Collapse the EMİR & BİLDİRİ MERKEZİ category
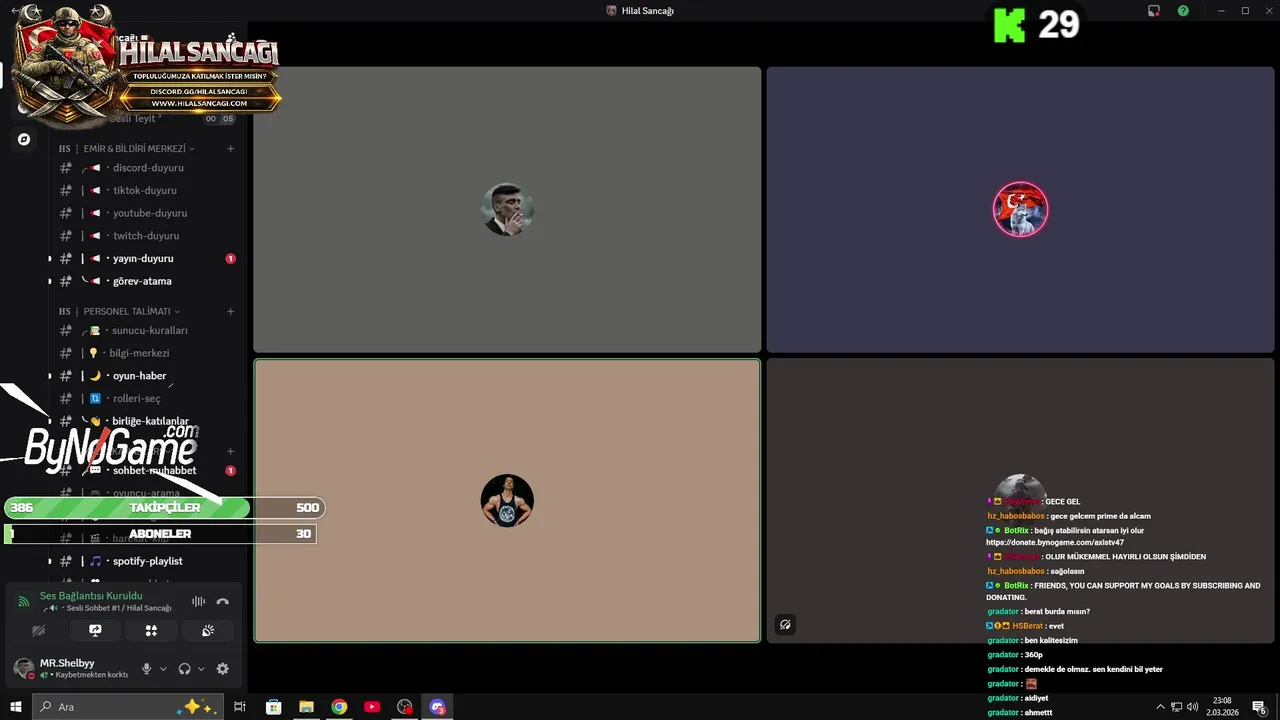1280x720 pixels. point(134,148)
